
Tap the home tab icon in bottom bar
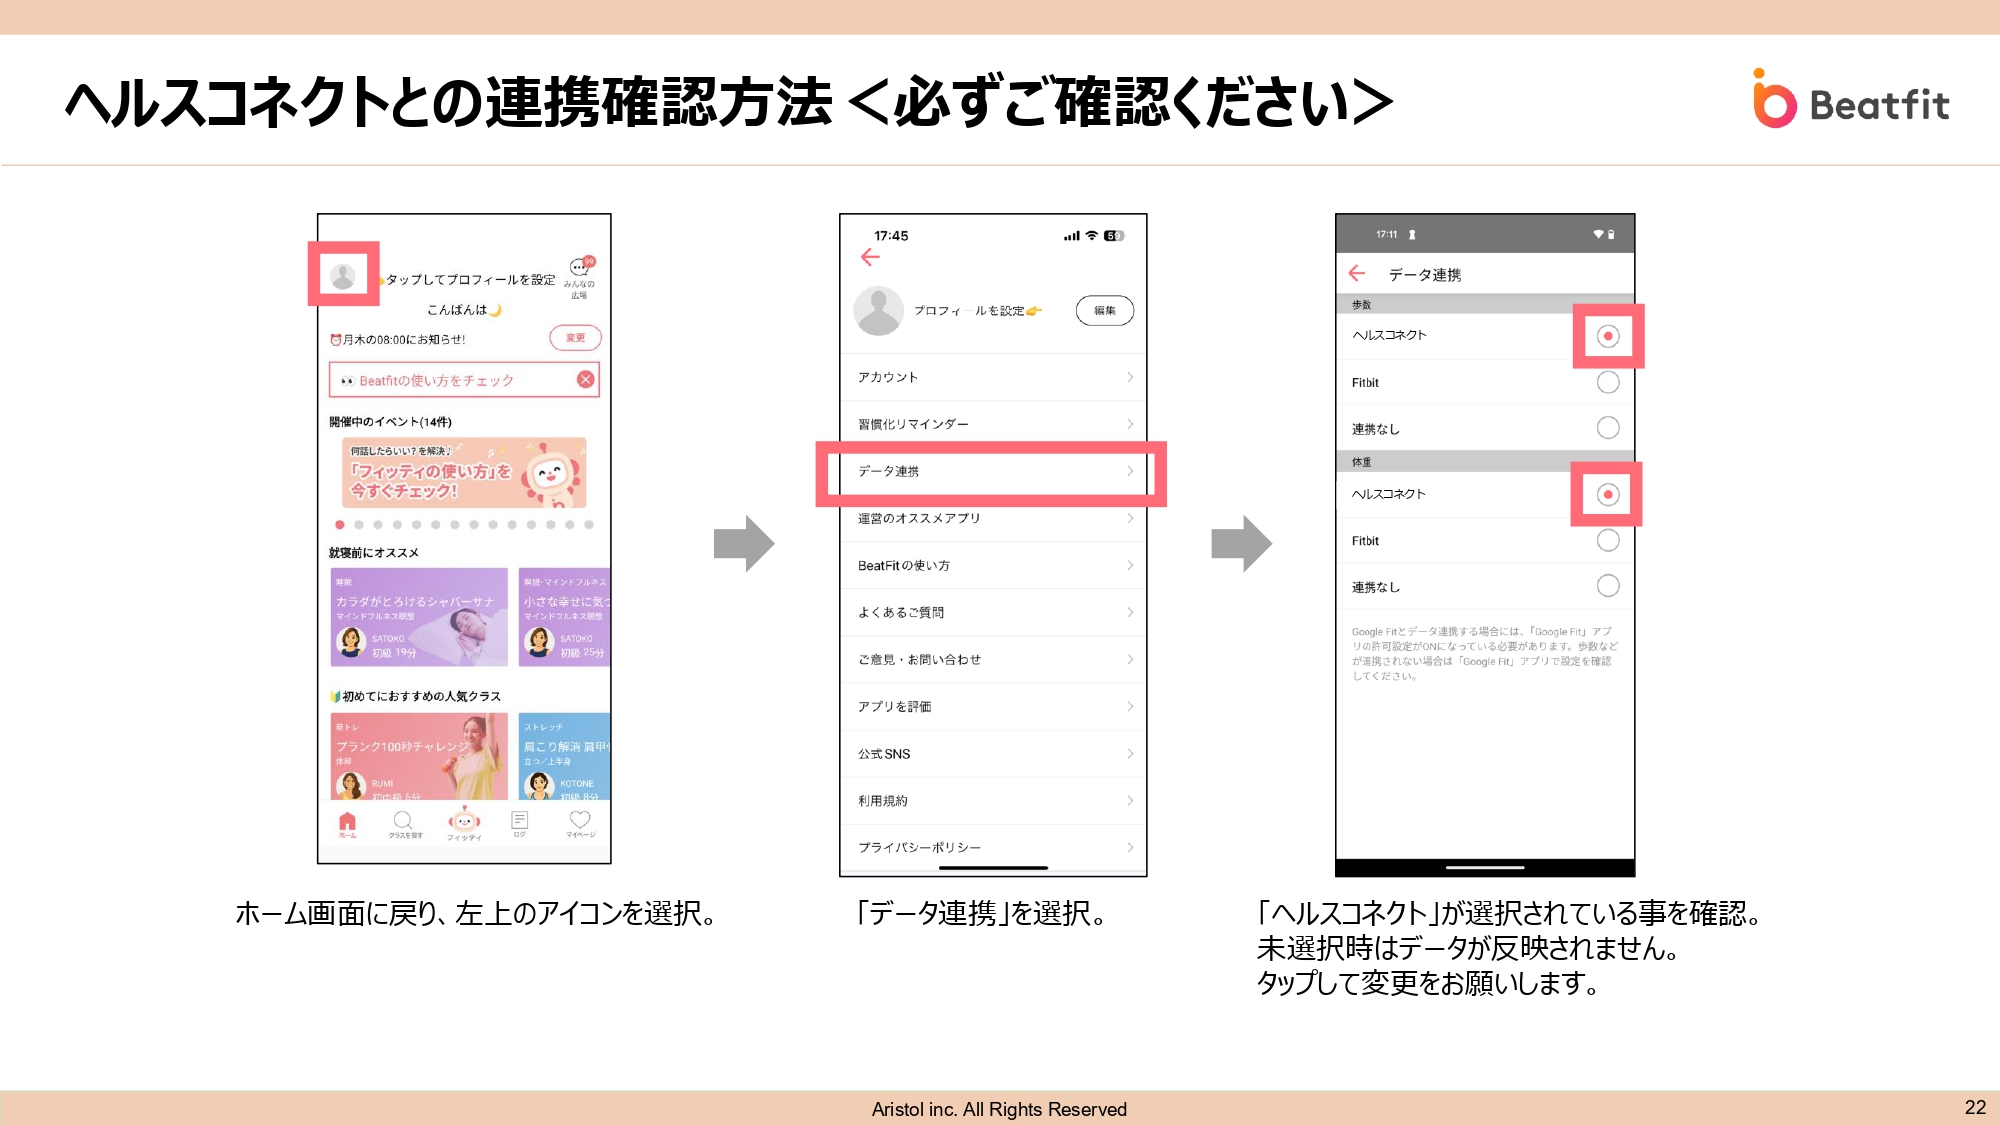[347, 822]
